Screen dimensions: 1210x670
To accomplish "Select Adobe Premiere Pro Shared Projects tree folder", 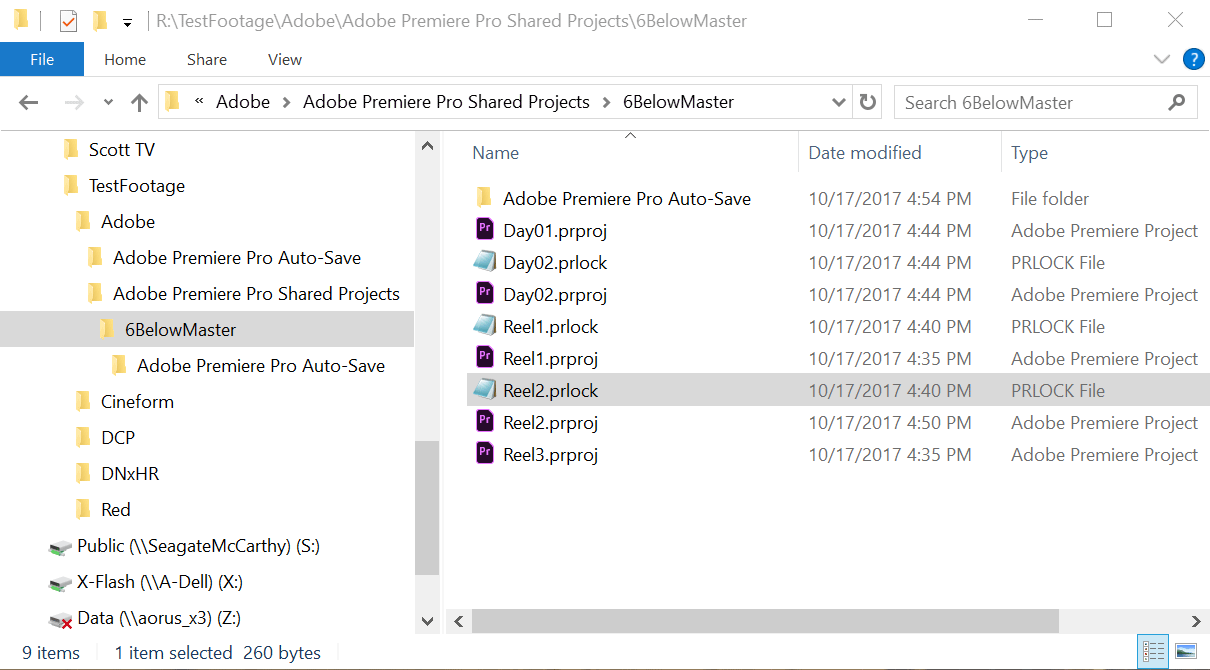I will click(x=256, y=294).
